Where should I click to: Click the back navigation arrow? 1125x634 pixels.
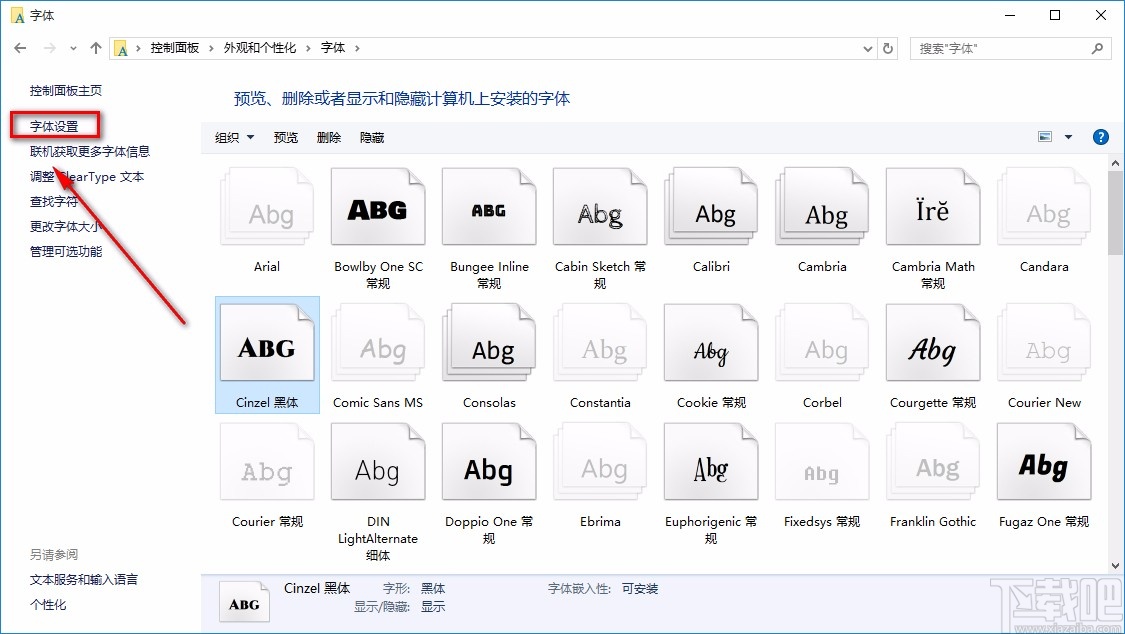[x=20, y=47]
